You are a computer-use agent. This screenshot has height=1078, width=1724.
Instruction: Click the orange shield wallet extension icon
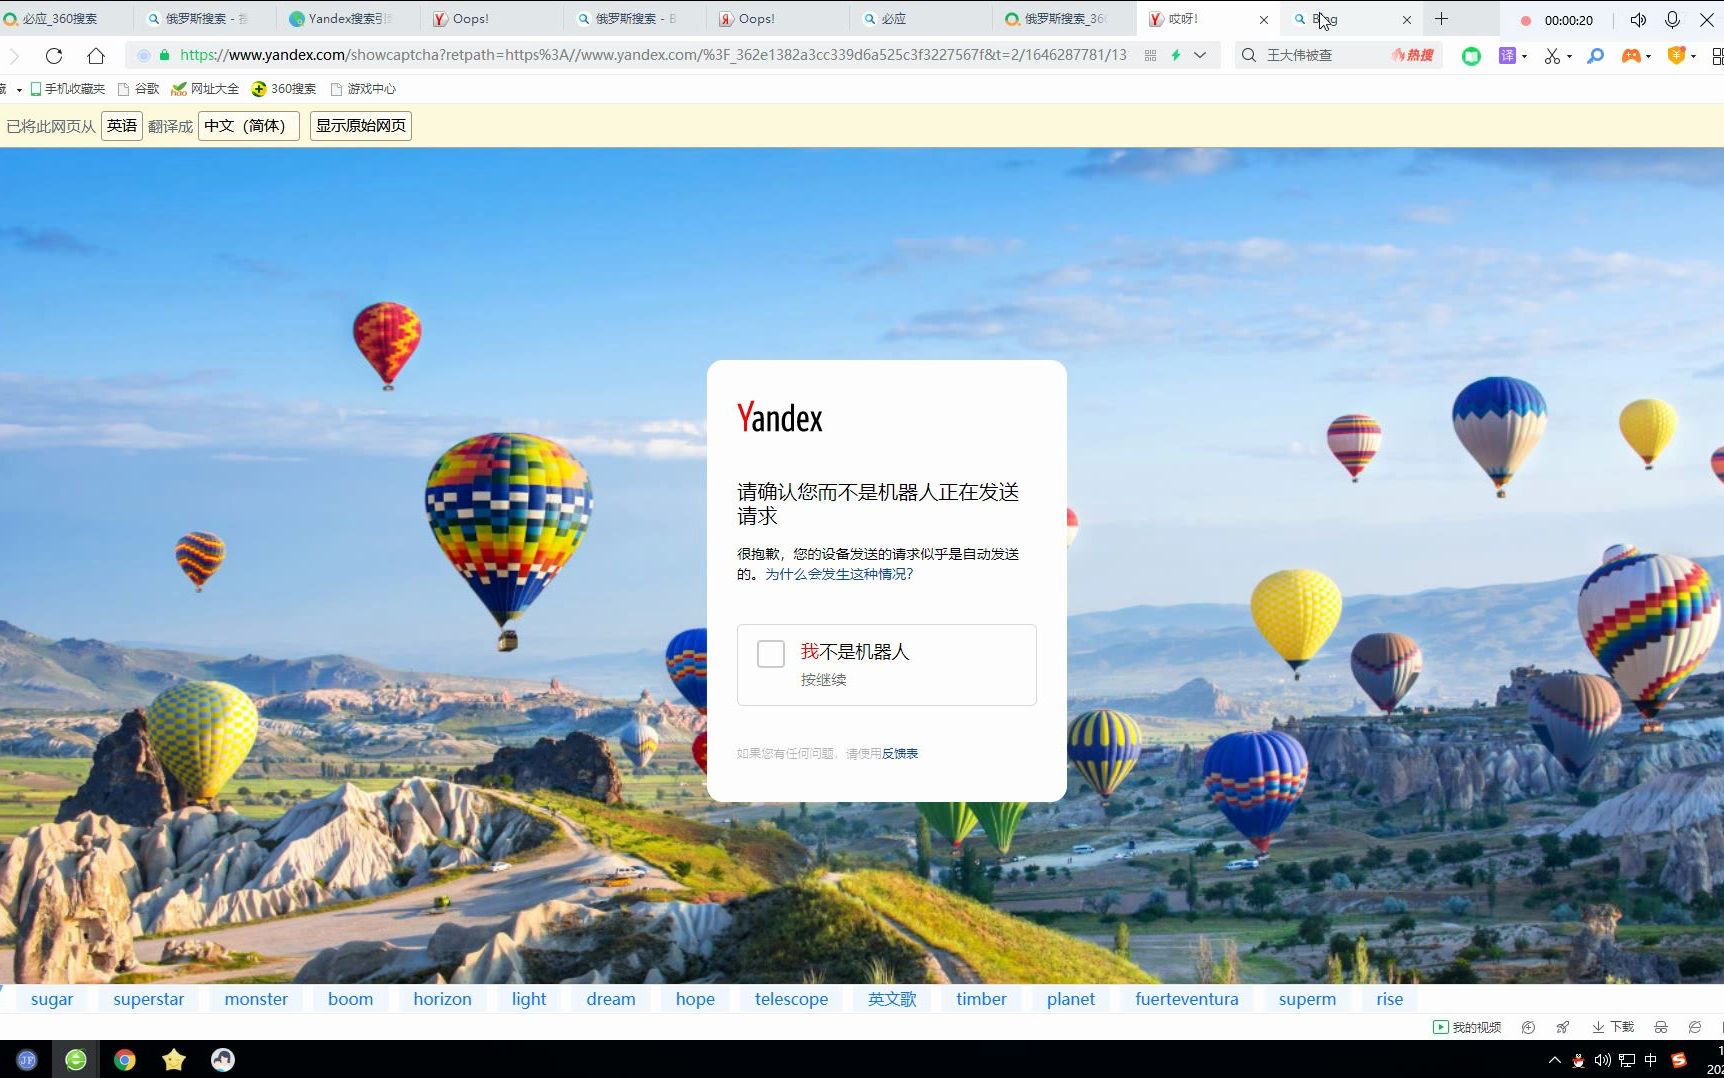point(1677,56)
